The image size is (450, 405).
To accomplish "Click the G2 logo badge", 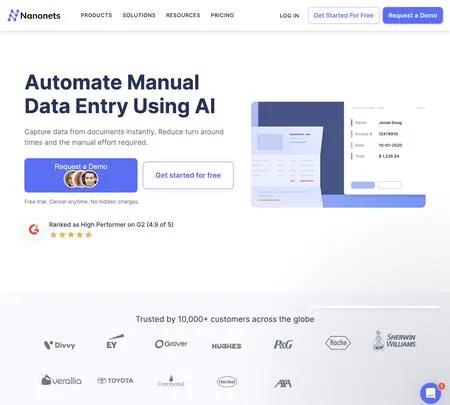I will coord(34,229).
